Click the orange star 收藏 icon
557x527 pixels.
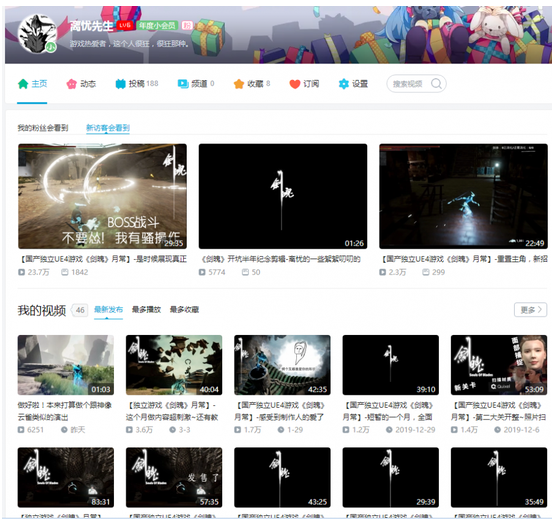click(239, 84)
